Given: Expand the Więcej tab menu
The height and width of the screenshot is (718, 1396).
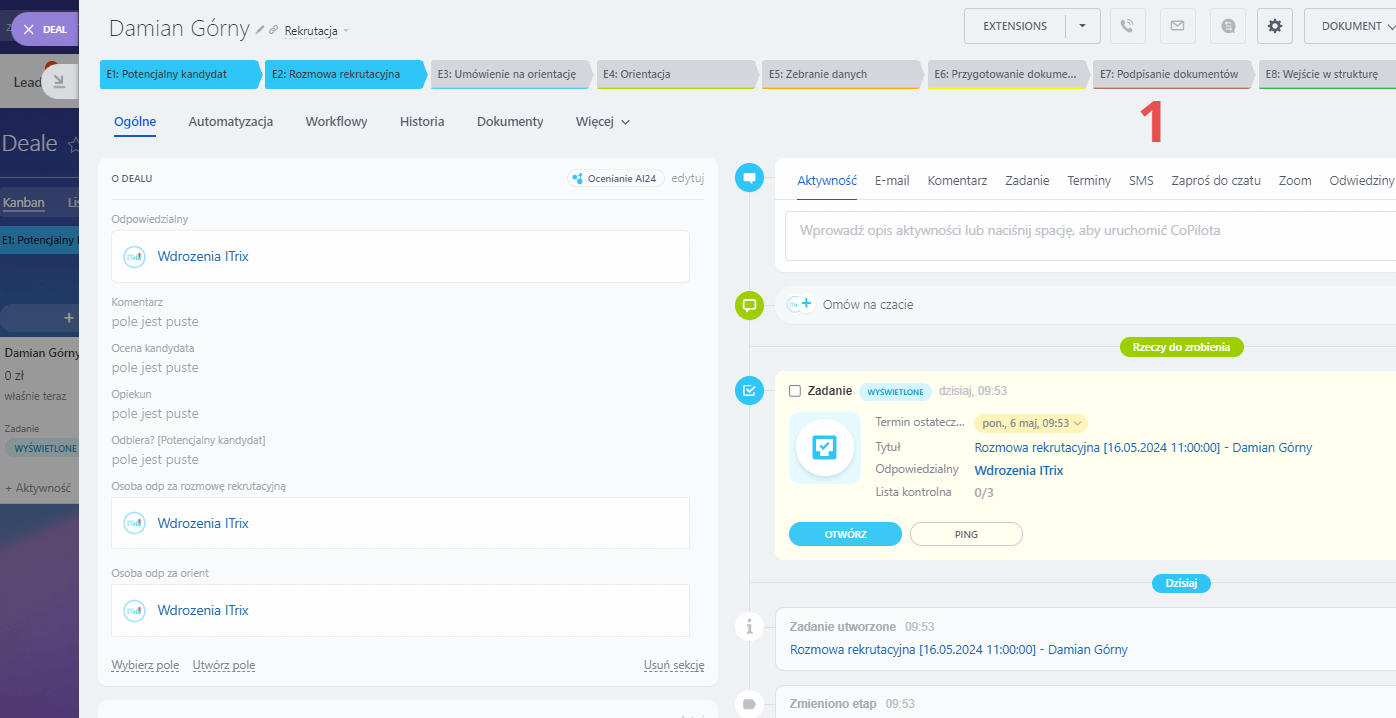Looking at the screenshot, I should pyautogui.click(x=602, y=122).
